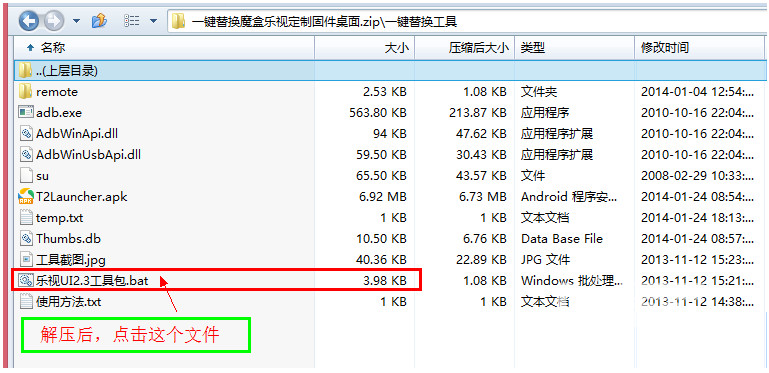The image size is (769, 373).
Task: Open the navigation history dropdown arrow
Action: [x=77, y=21]
